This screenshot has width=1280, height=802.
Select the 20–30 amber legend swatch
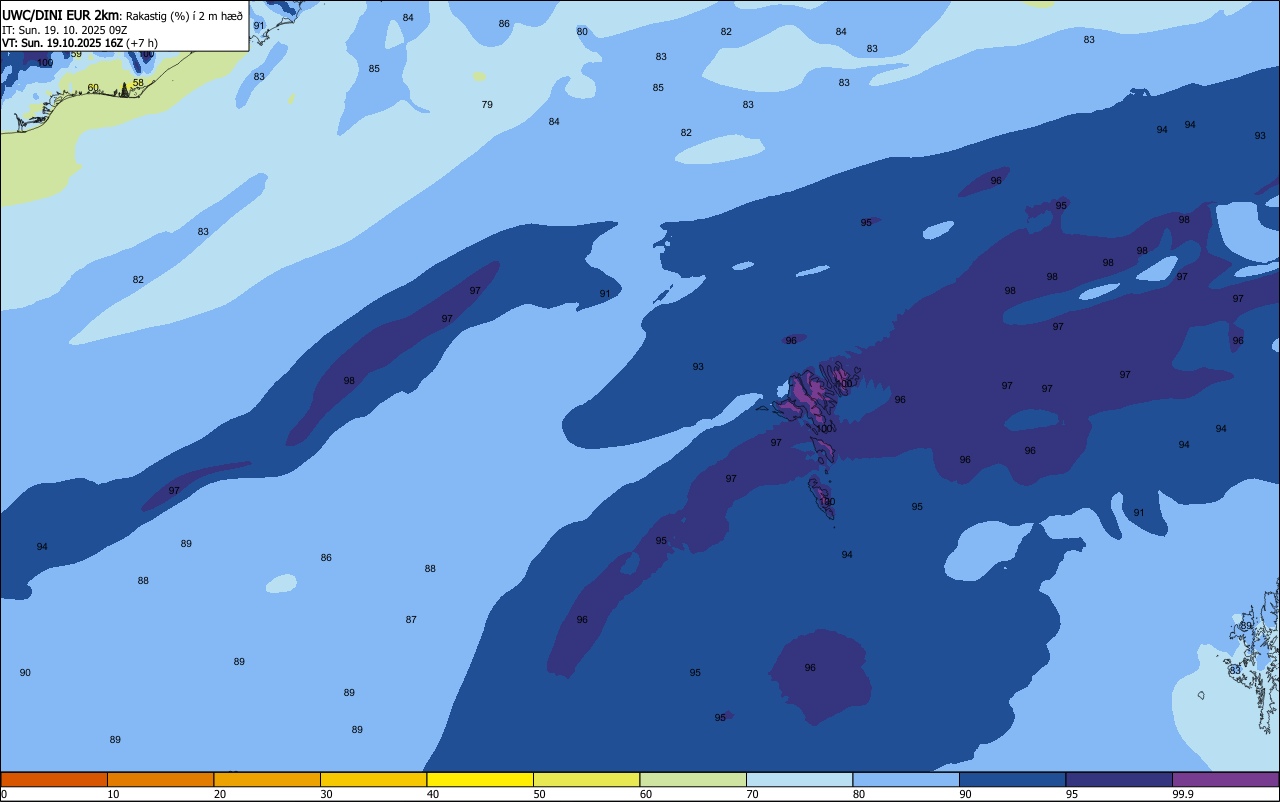click(267, 779)
